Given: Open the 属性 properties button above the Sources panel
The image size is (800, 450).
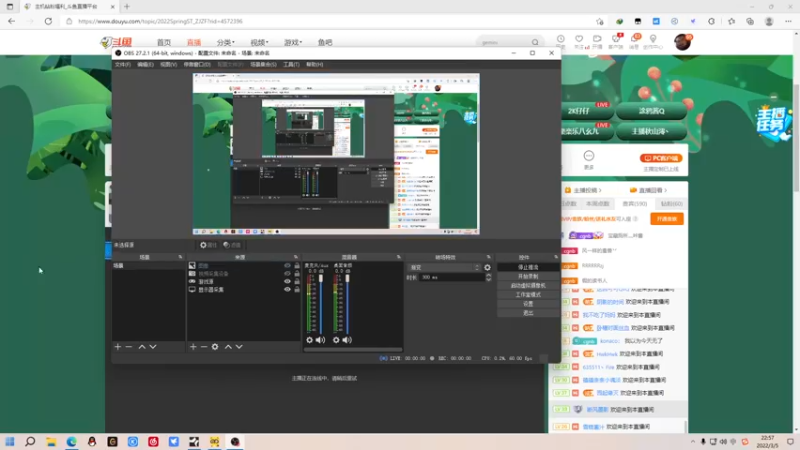Looking at the screenshot, I should [208, 245].
